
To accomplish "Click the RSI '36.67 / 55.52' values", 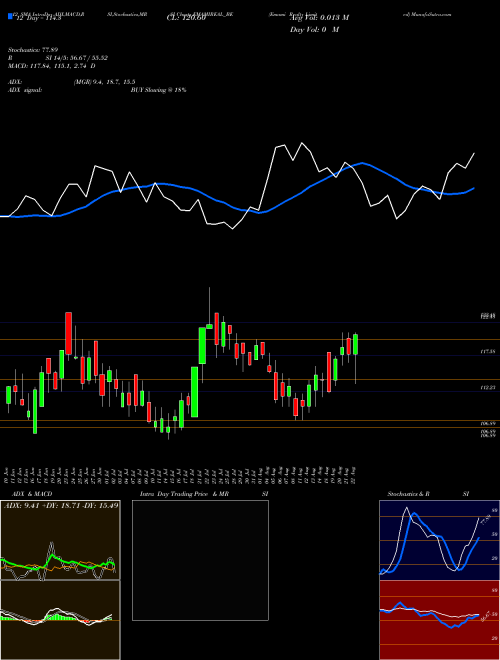I will tap(88, 58).
